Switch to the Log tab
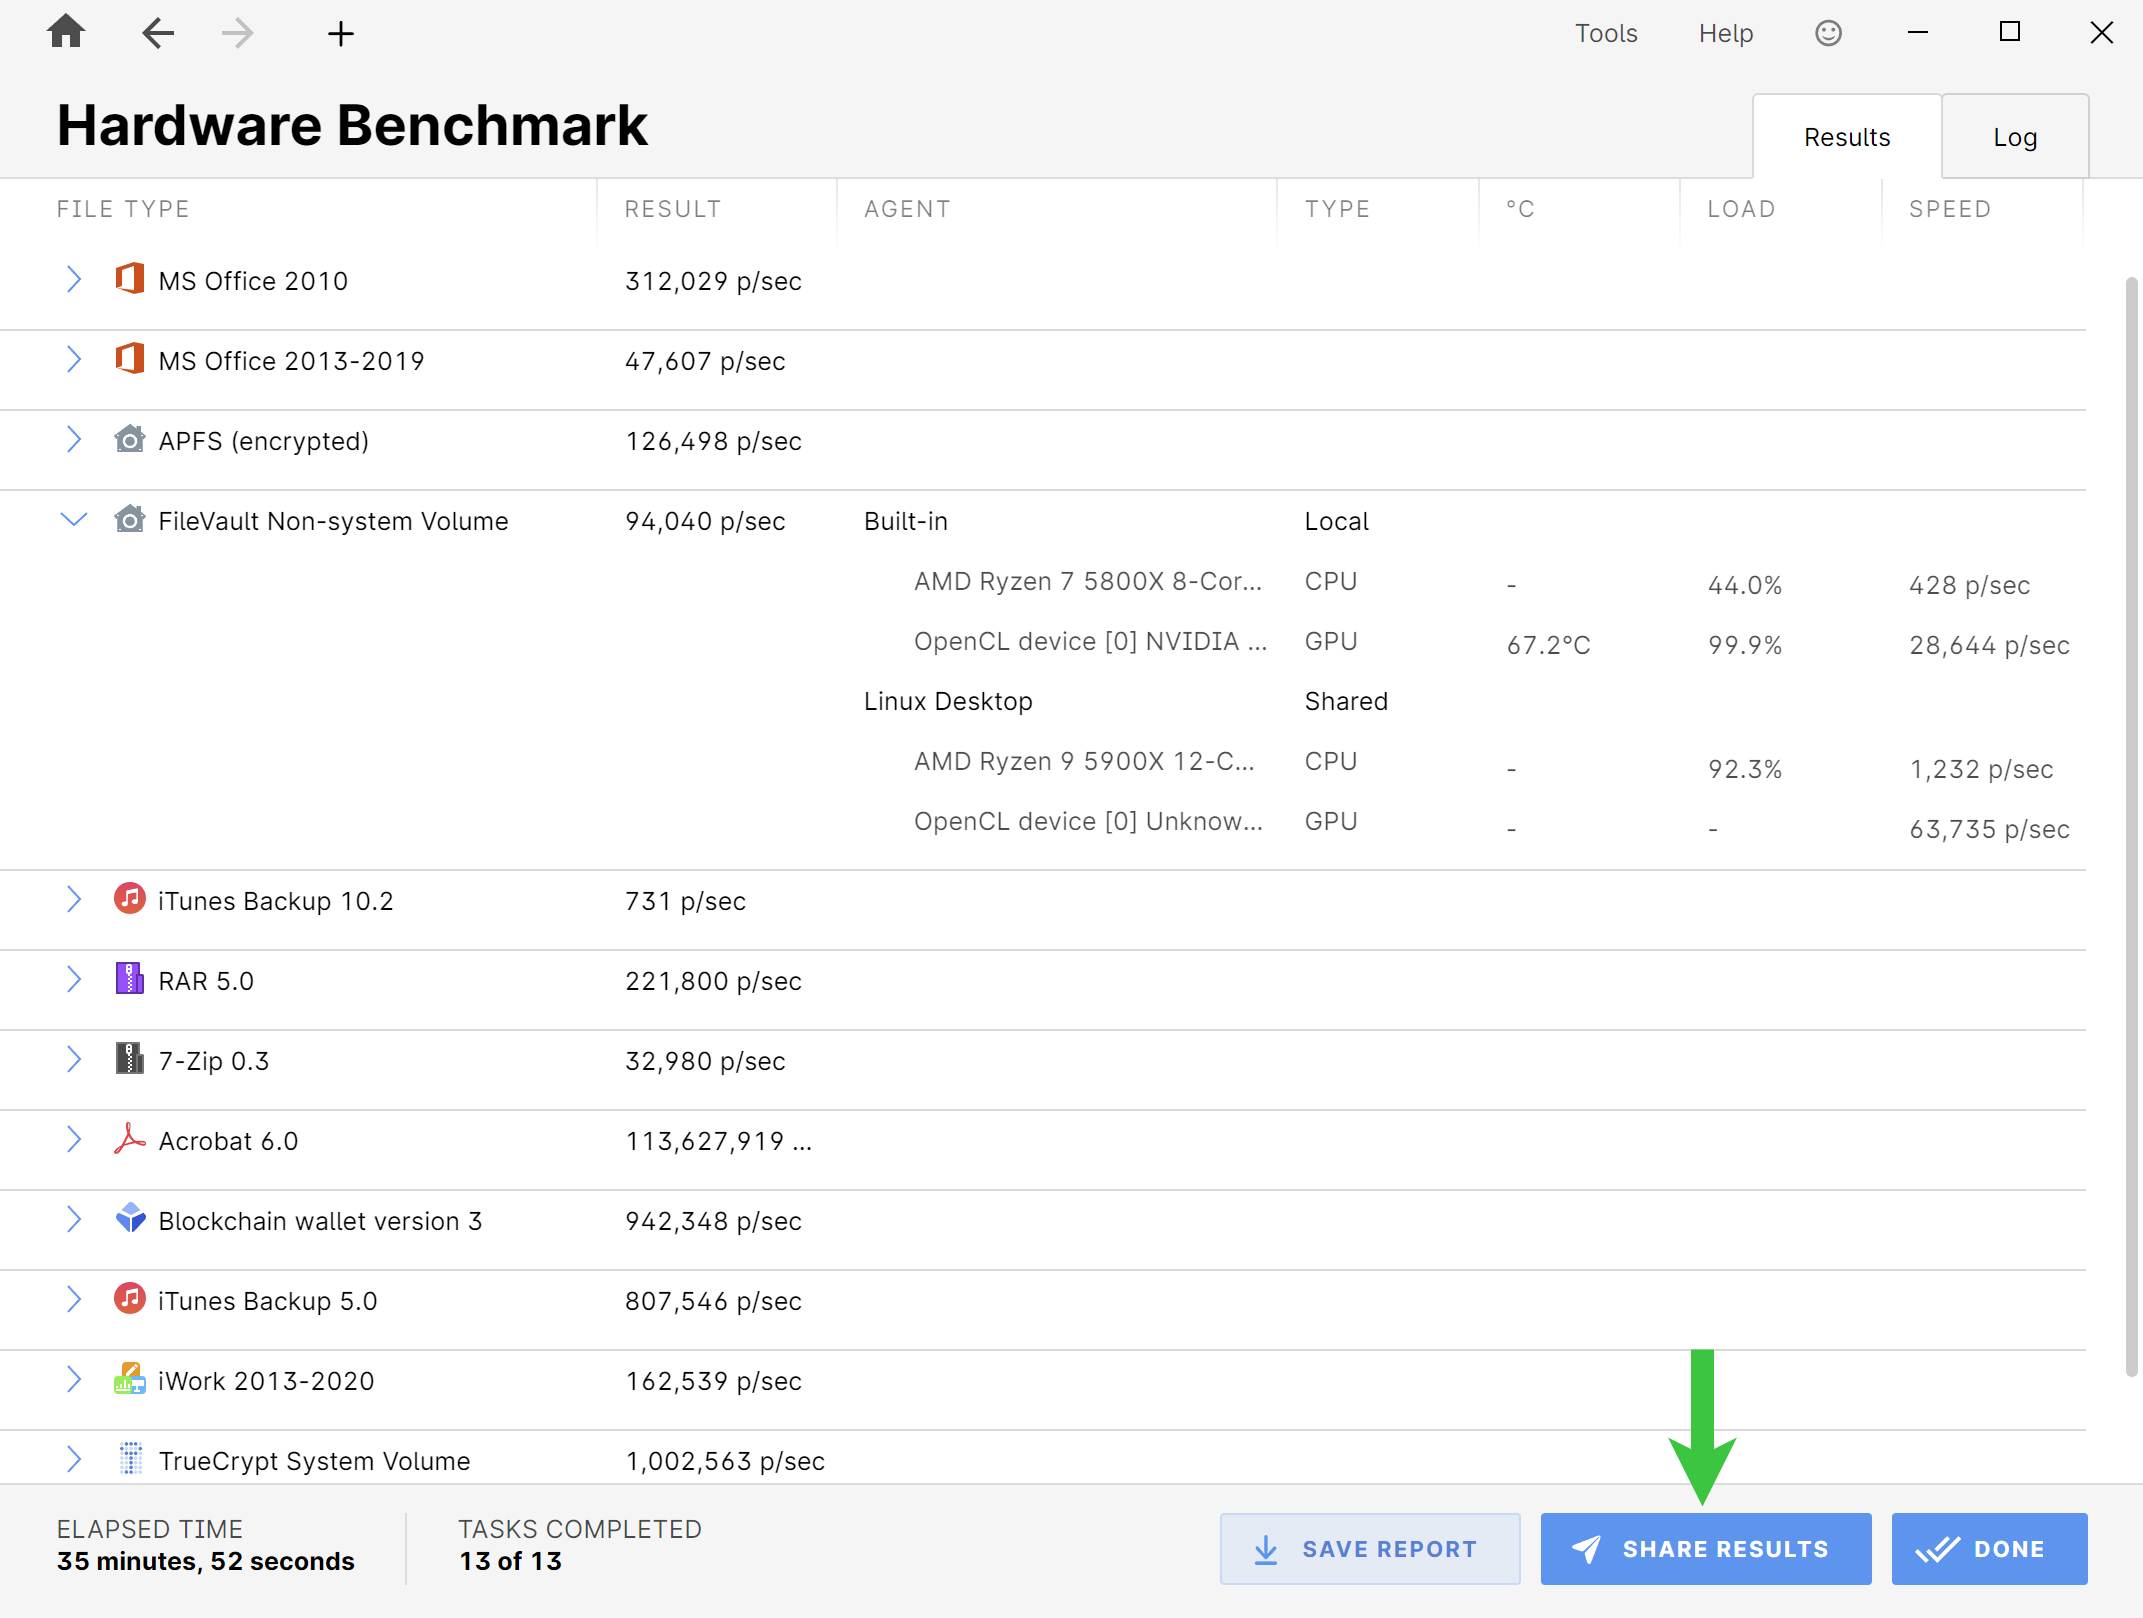This screenshot has width=2143, height=1618. [x=2015, y=137]
